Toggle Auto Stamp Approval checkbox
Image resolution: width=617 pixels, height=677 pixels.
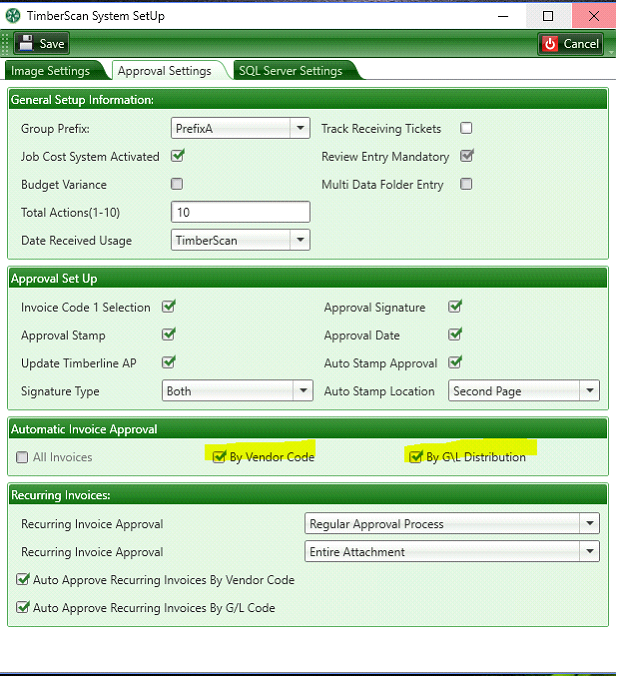click(x=455, y=362)
